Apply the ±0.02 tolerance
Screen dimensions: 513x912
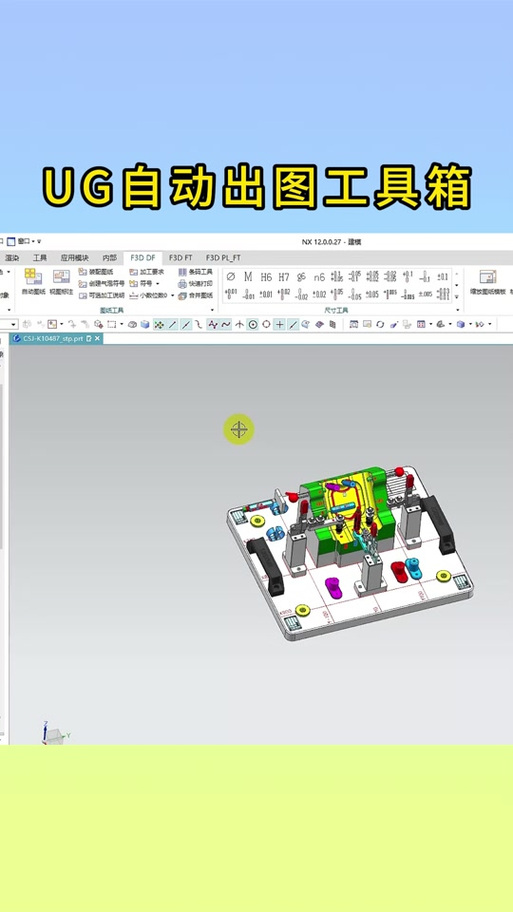(319, 294)
